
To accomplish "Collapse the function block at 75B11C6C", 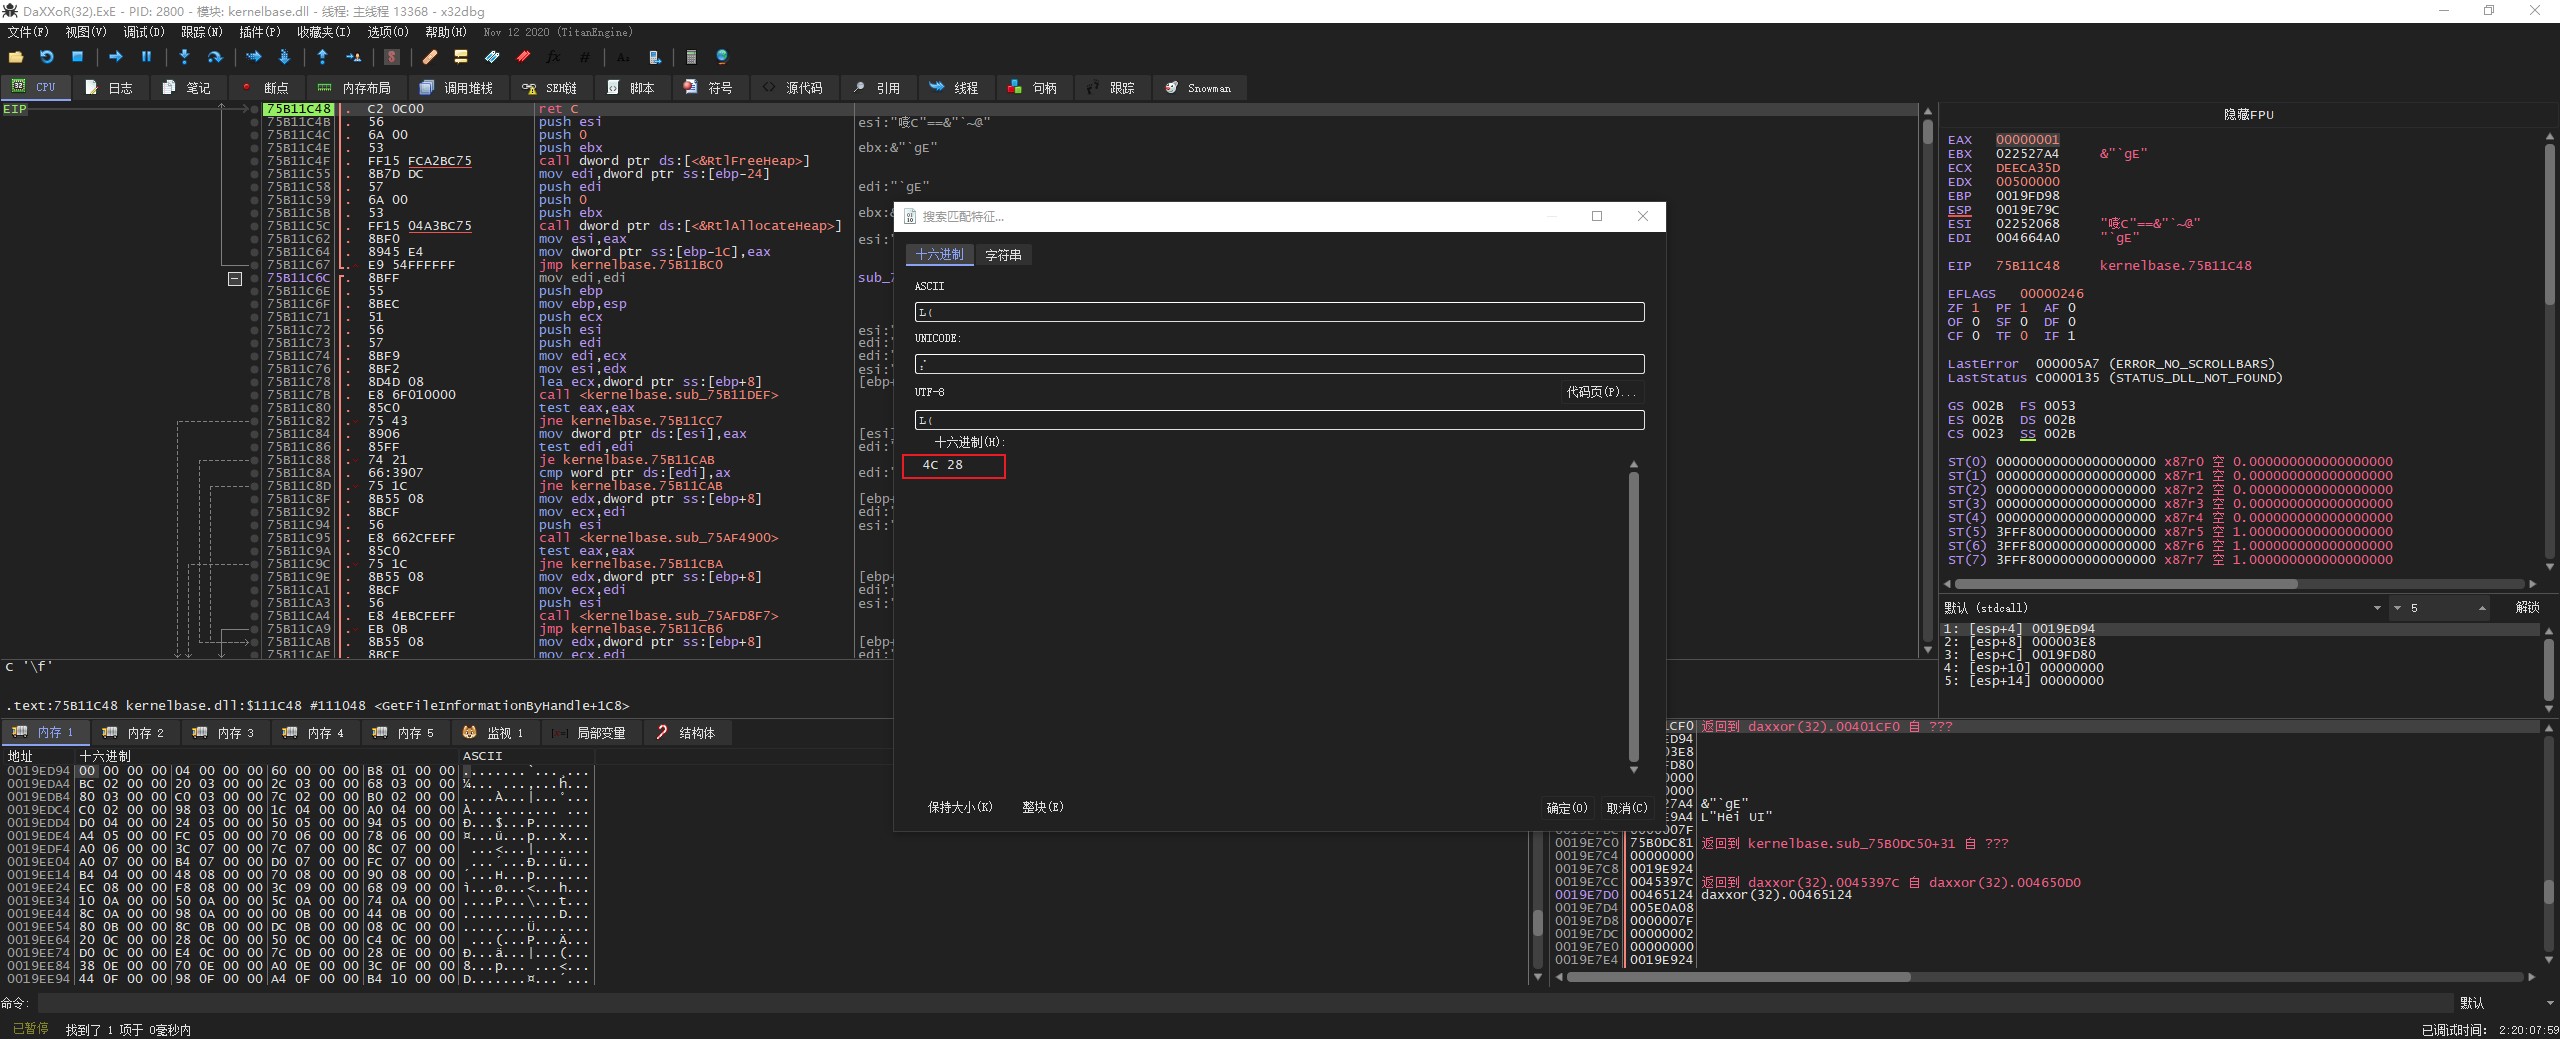I will point(235,279).
